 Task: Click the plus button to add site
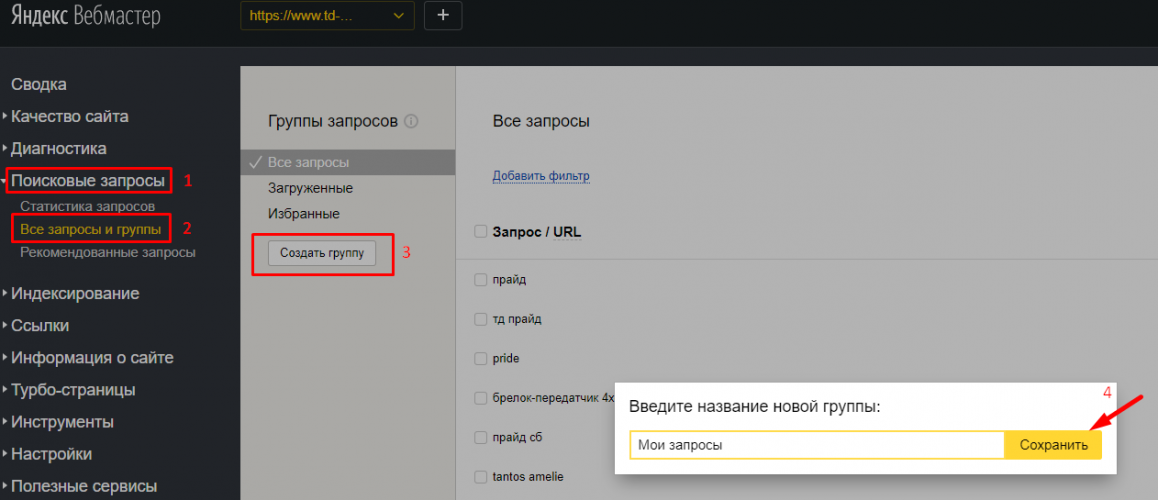[443, 16]
